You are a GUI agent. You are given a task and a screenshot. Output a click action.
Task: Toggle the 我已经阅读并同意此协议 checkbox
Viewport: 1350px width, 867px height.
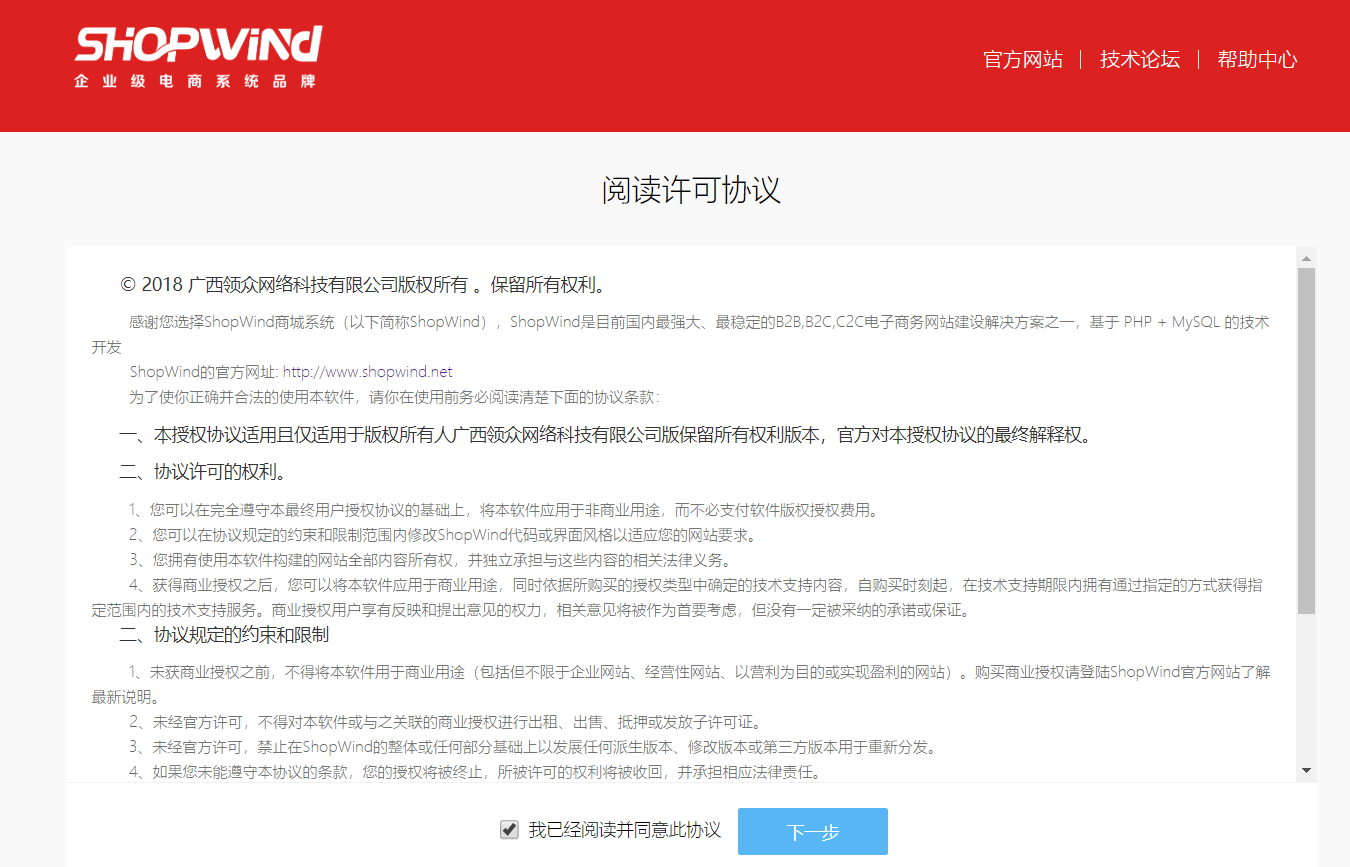point(509,829)
